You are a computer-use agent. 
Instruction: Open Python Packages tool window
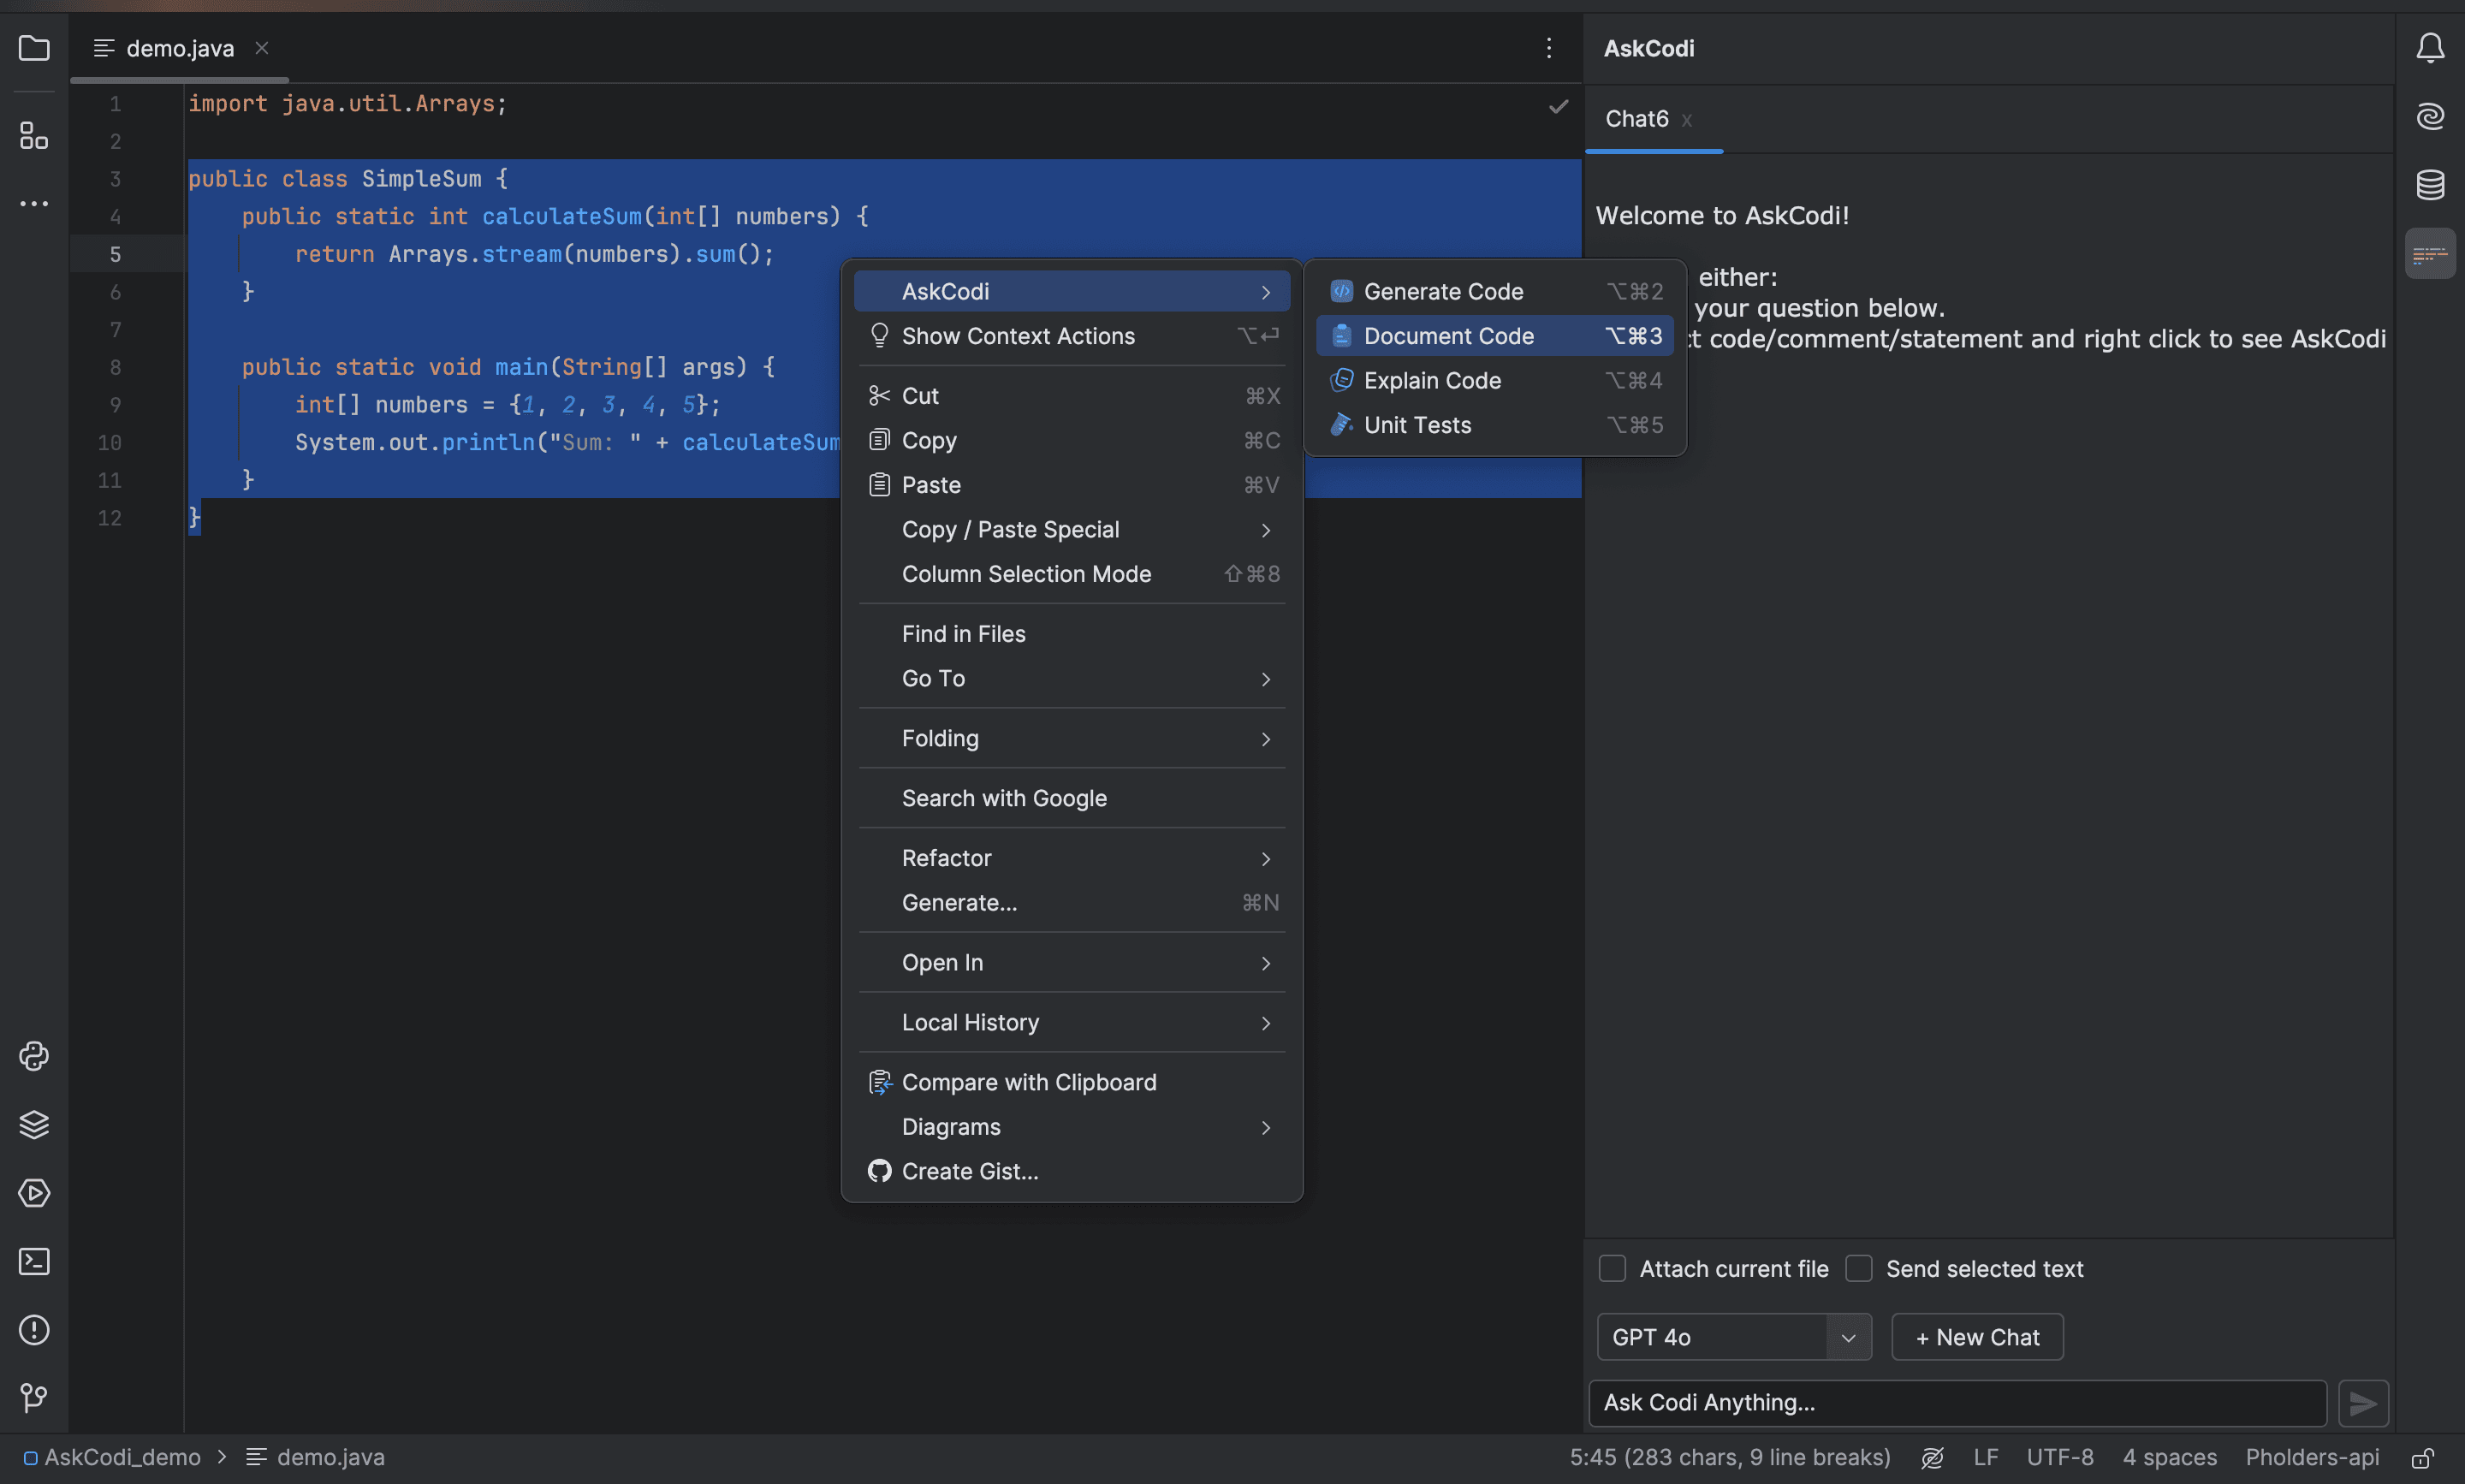click(34, 1056)
